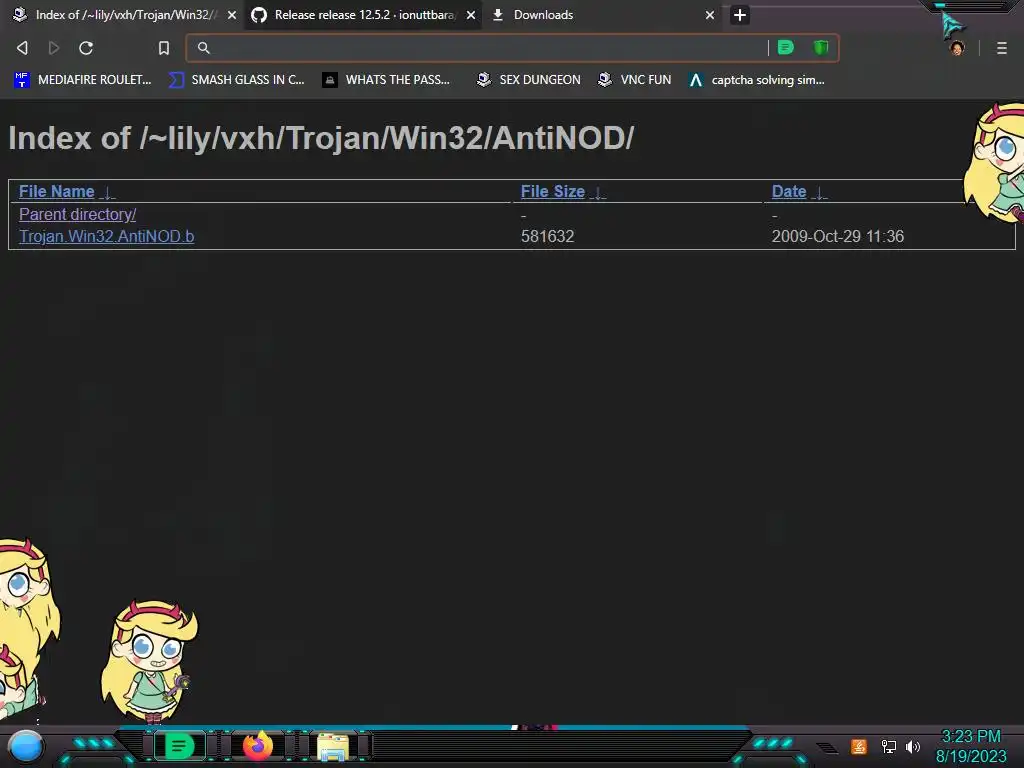Click the search magnifier in address bar
Image resolution: width=1024 pixels, height=768 pixels.
(x=204, y=48)
